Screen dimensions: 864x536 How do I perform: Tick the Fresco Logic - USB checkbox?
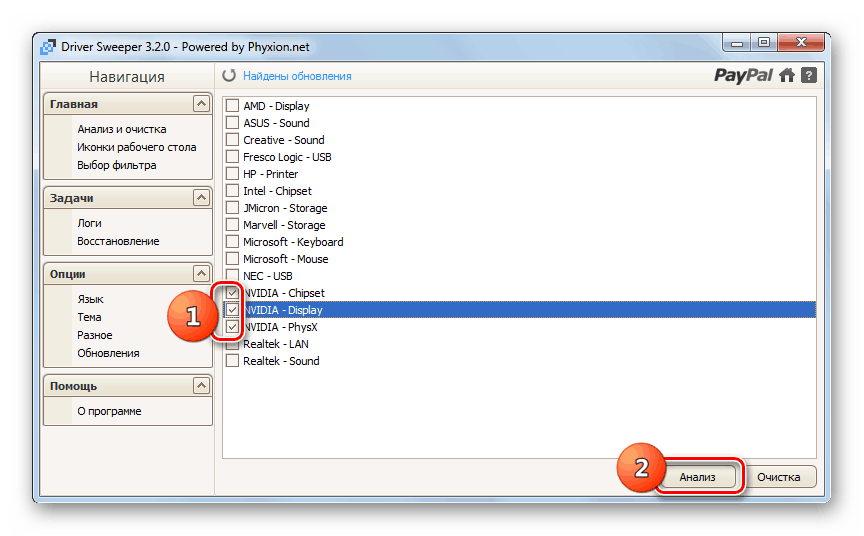click(x=233, y=156)
